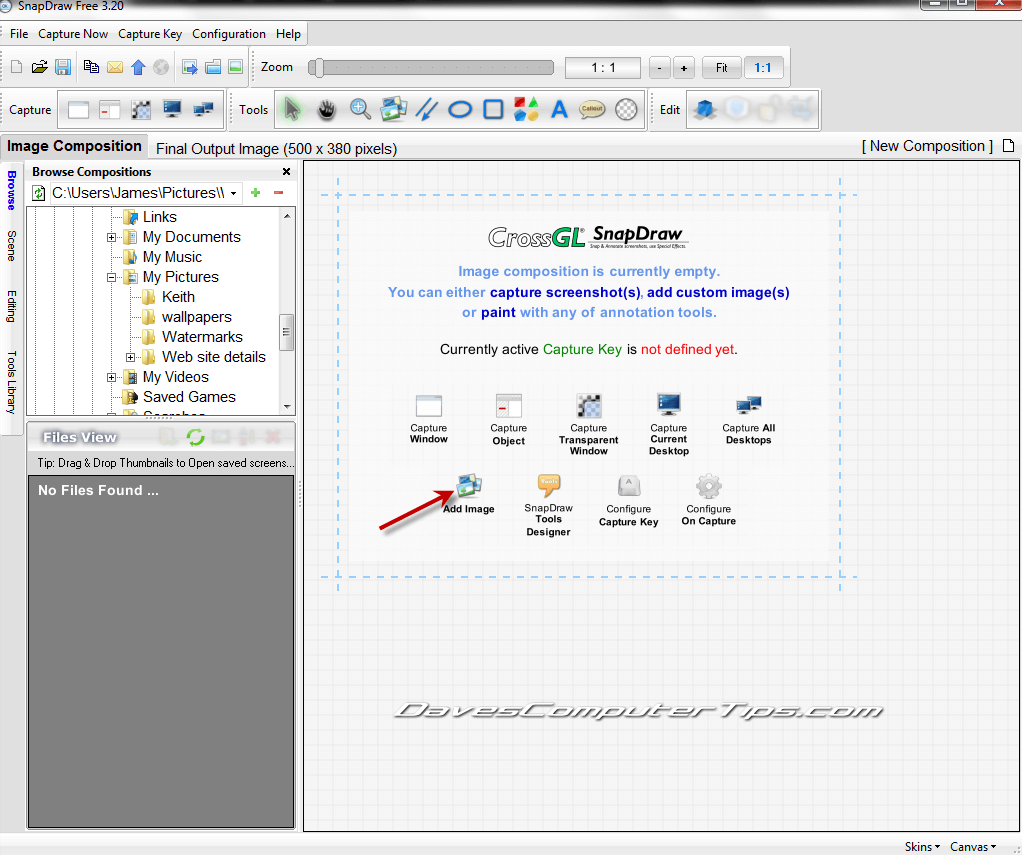This screenshot has height=855, width=1022.
Task: Click the blue 3D cube Edit icon
Action: point(705,109)
